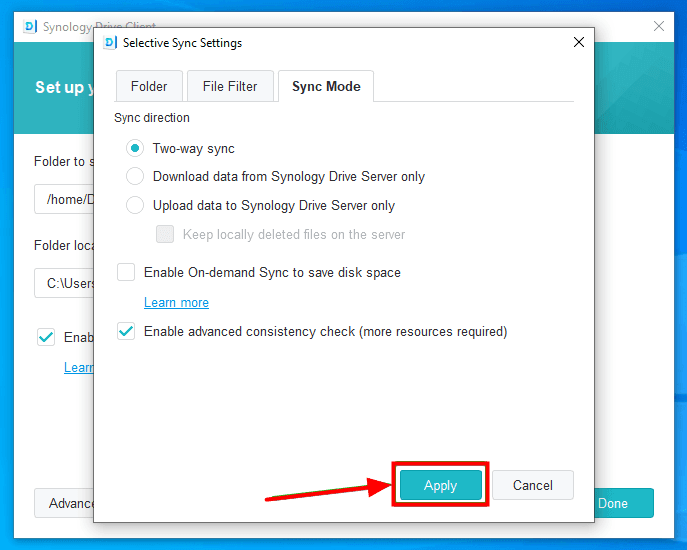Select the Sync Mode tab
687x550 pixels.
click(x=326, y=86)
